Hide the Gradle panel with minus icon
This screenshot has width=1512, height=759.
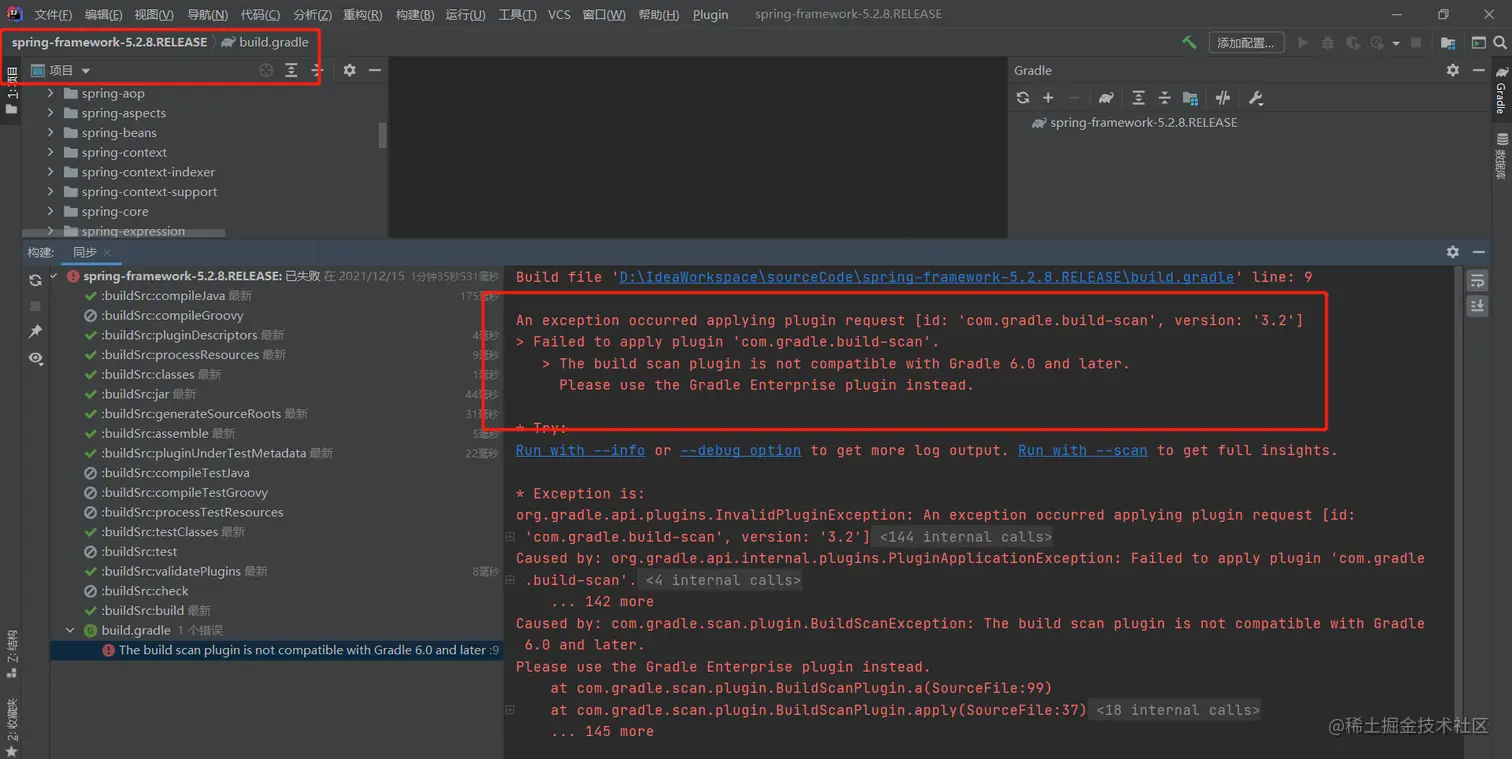pyautogui.click(x=1479, y=70)
